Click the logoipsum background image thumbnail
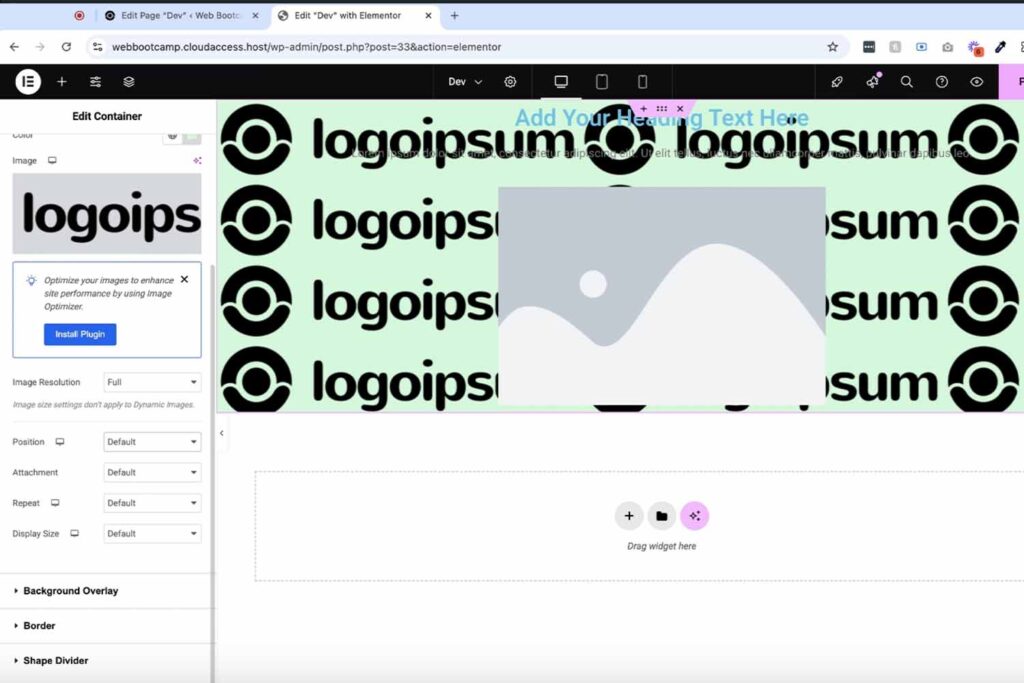1024x683 pixels. (x=107, y=213)
